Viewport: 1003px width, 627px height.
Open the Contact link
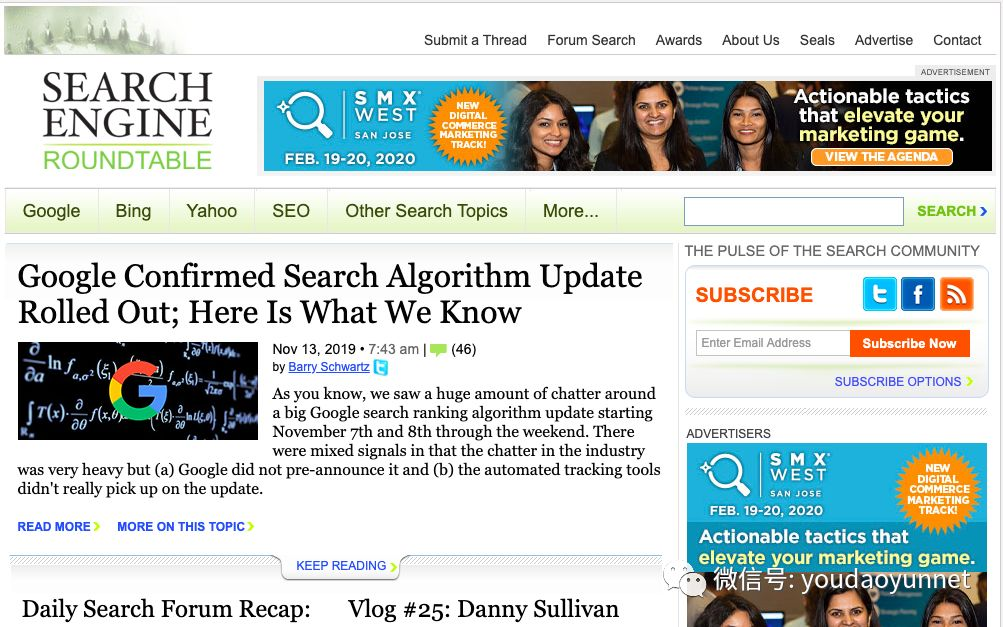click(x=957, y=40)
